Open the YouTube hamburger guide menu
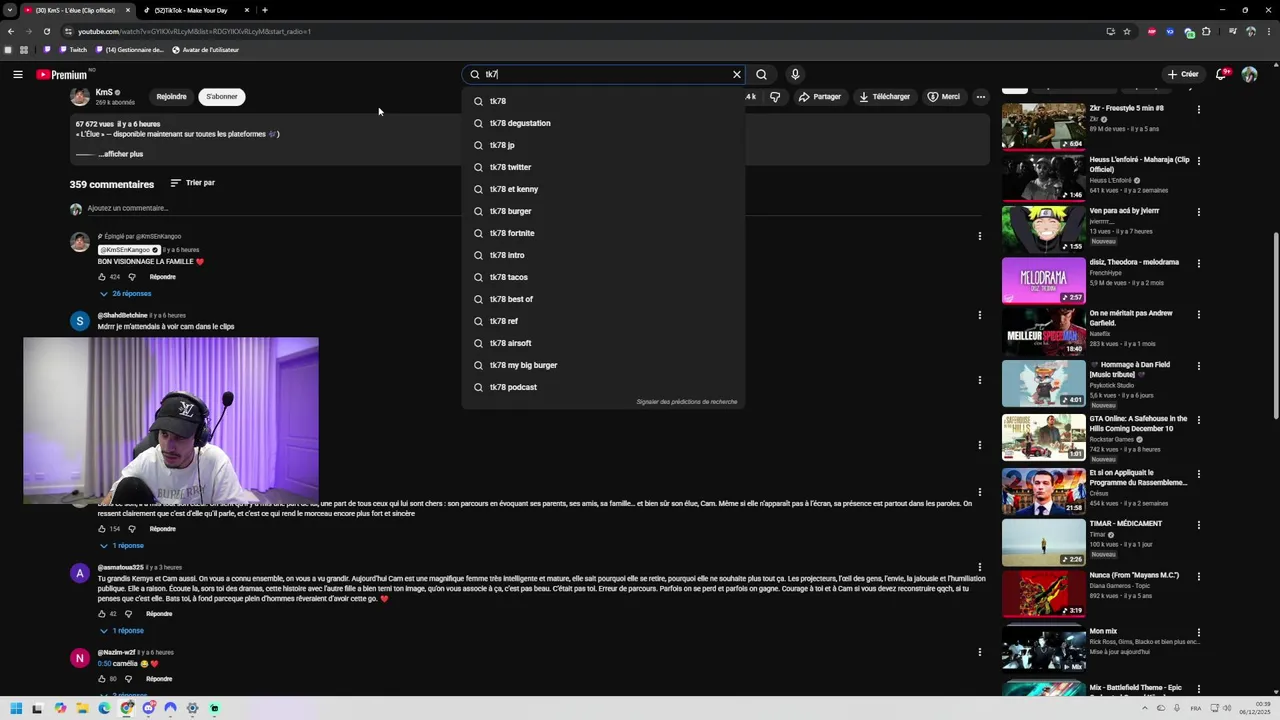Viewport: 1280px width, 720px height. click(x=17, y=74)
